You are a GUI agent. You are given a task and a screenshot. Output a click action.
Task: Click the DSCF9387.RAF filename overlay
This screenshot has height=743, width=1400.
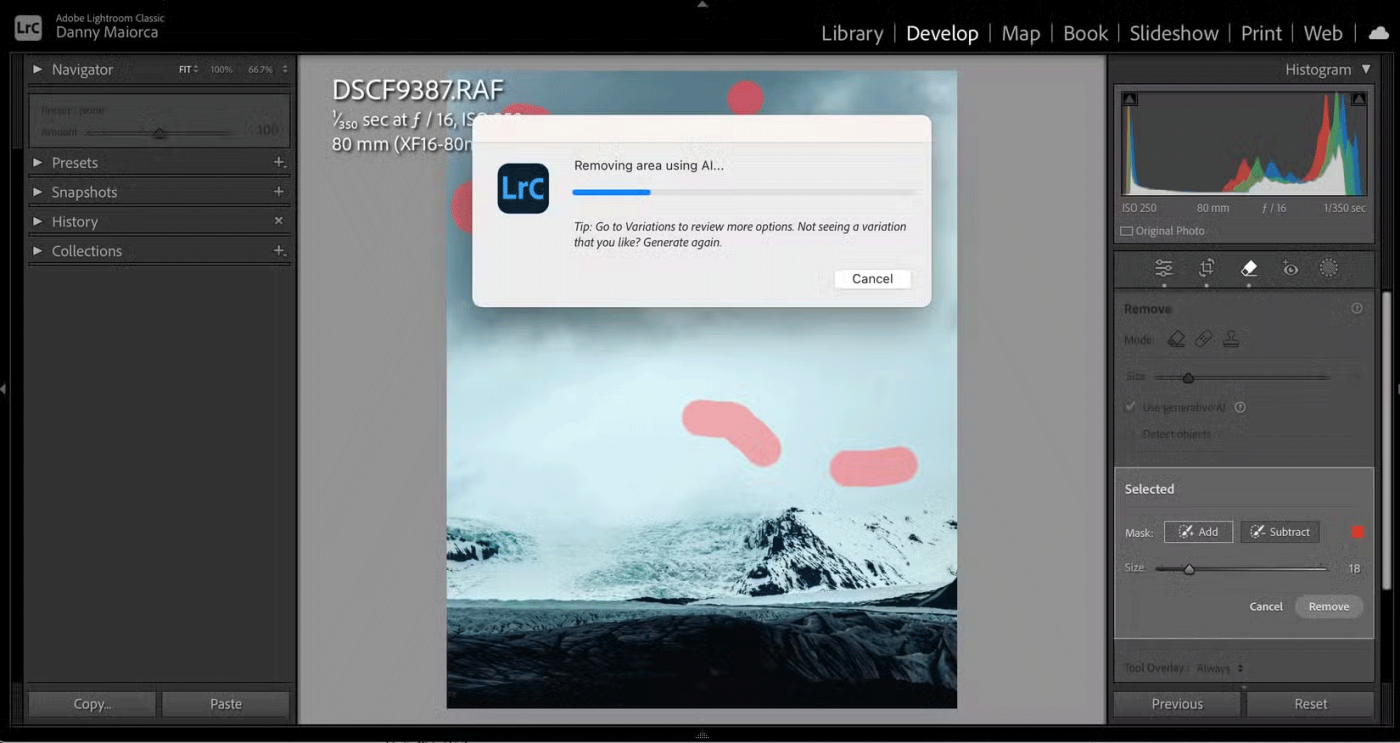418,91
